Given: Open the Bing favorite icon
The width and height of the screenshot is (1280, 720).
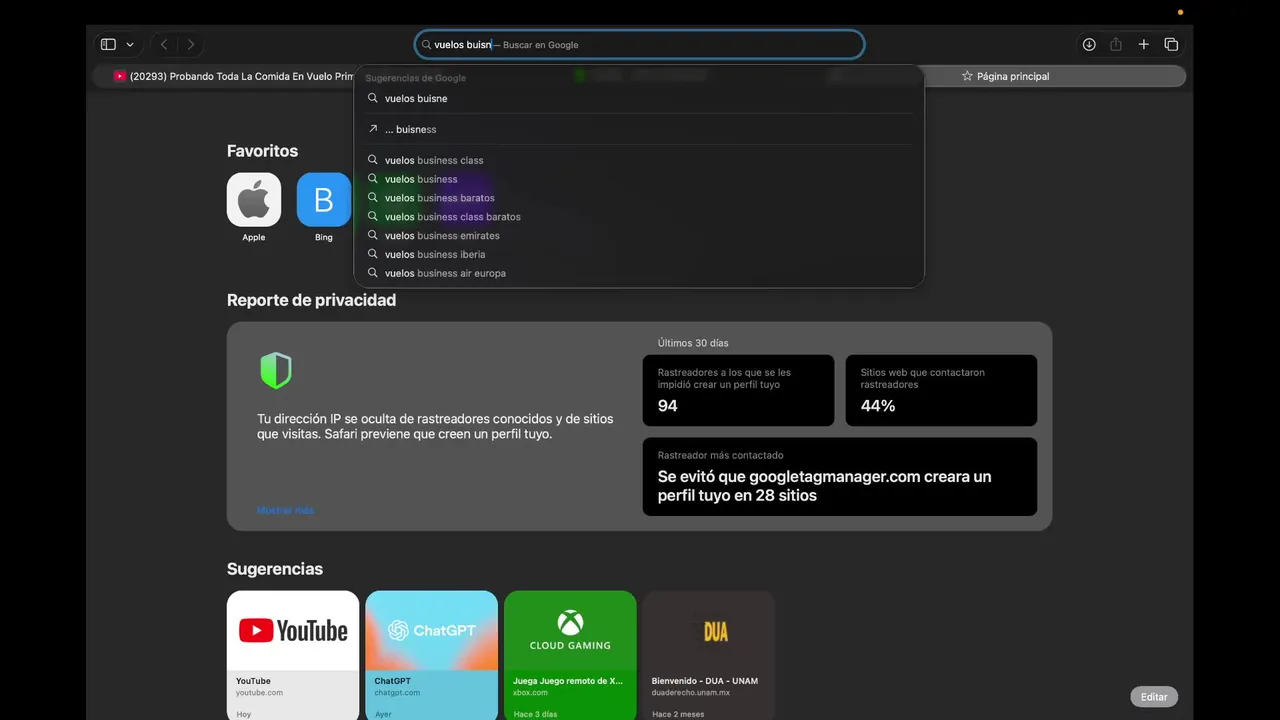Looking at the screenshot, I should pyautogui.click(x=324, y=200).
